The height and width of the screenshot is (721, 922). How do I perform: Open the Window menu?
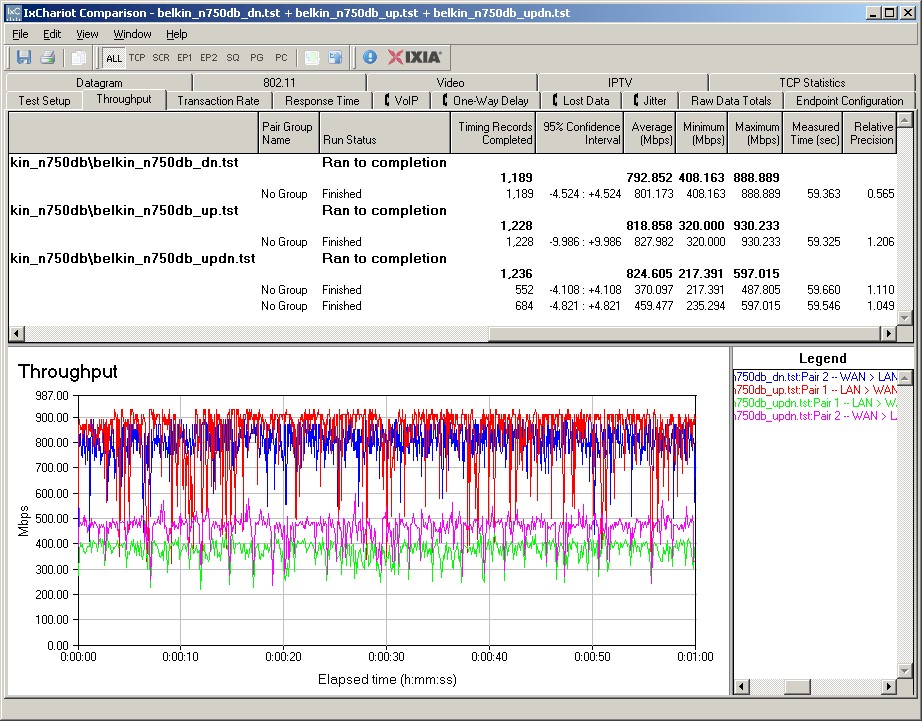tap(132, 34)
